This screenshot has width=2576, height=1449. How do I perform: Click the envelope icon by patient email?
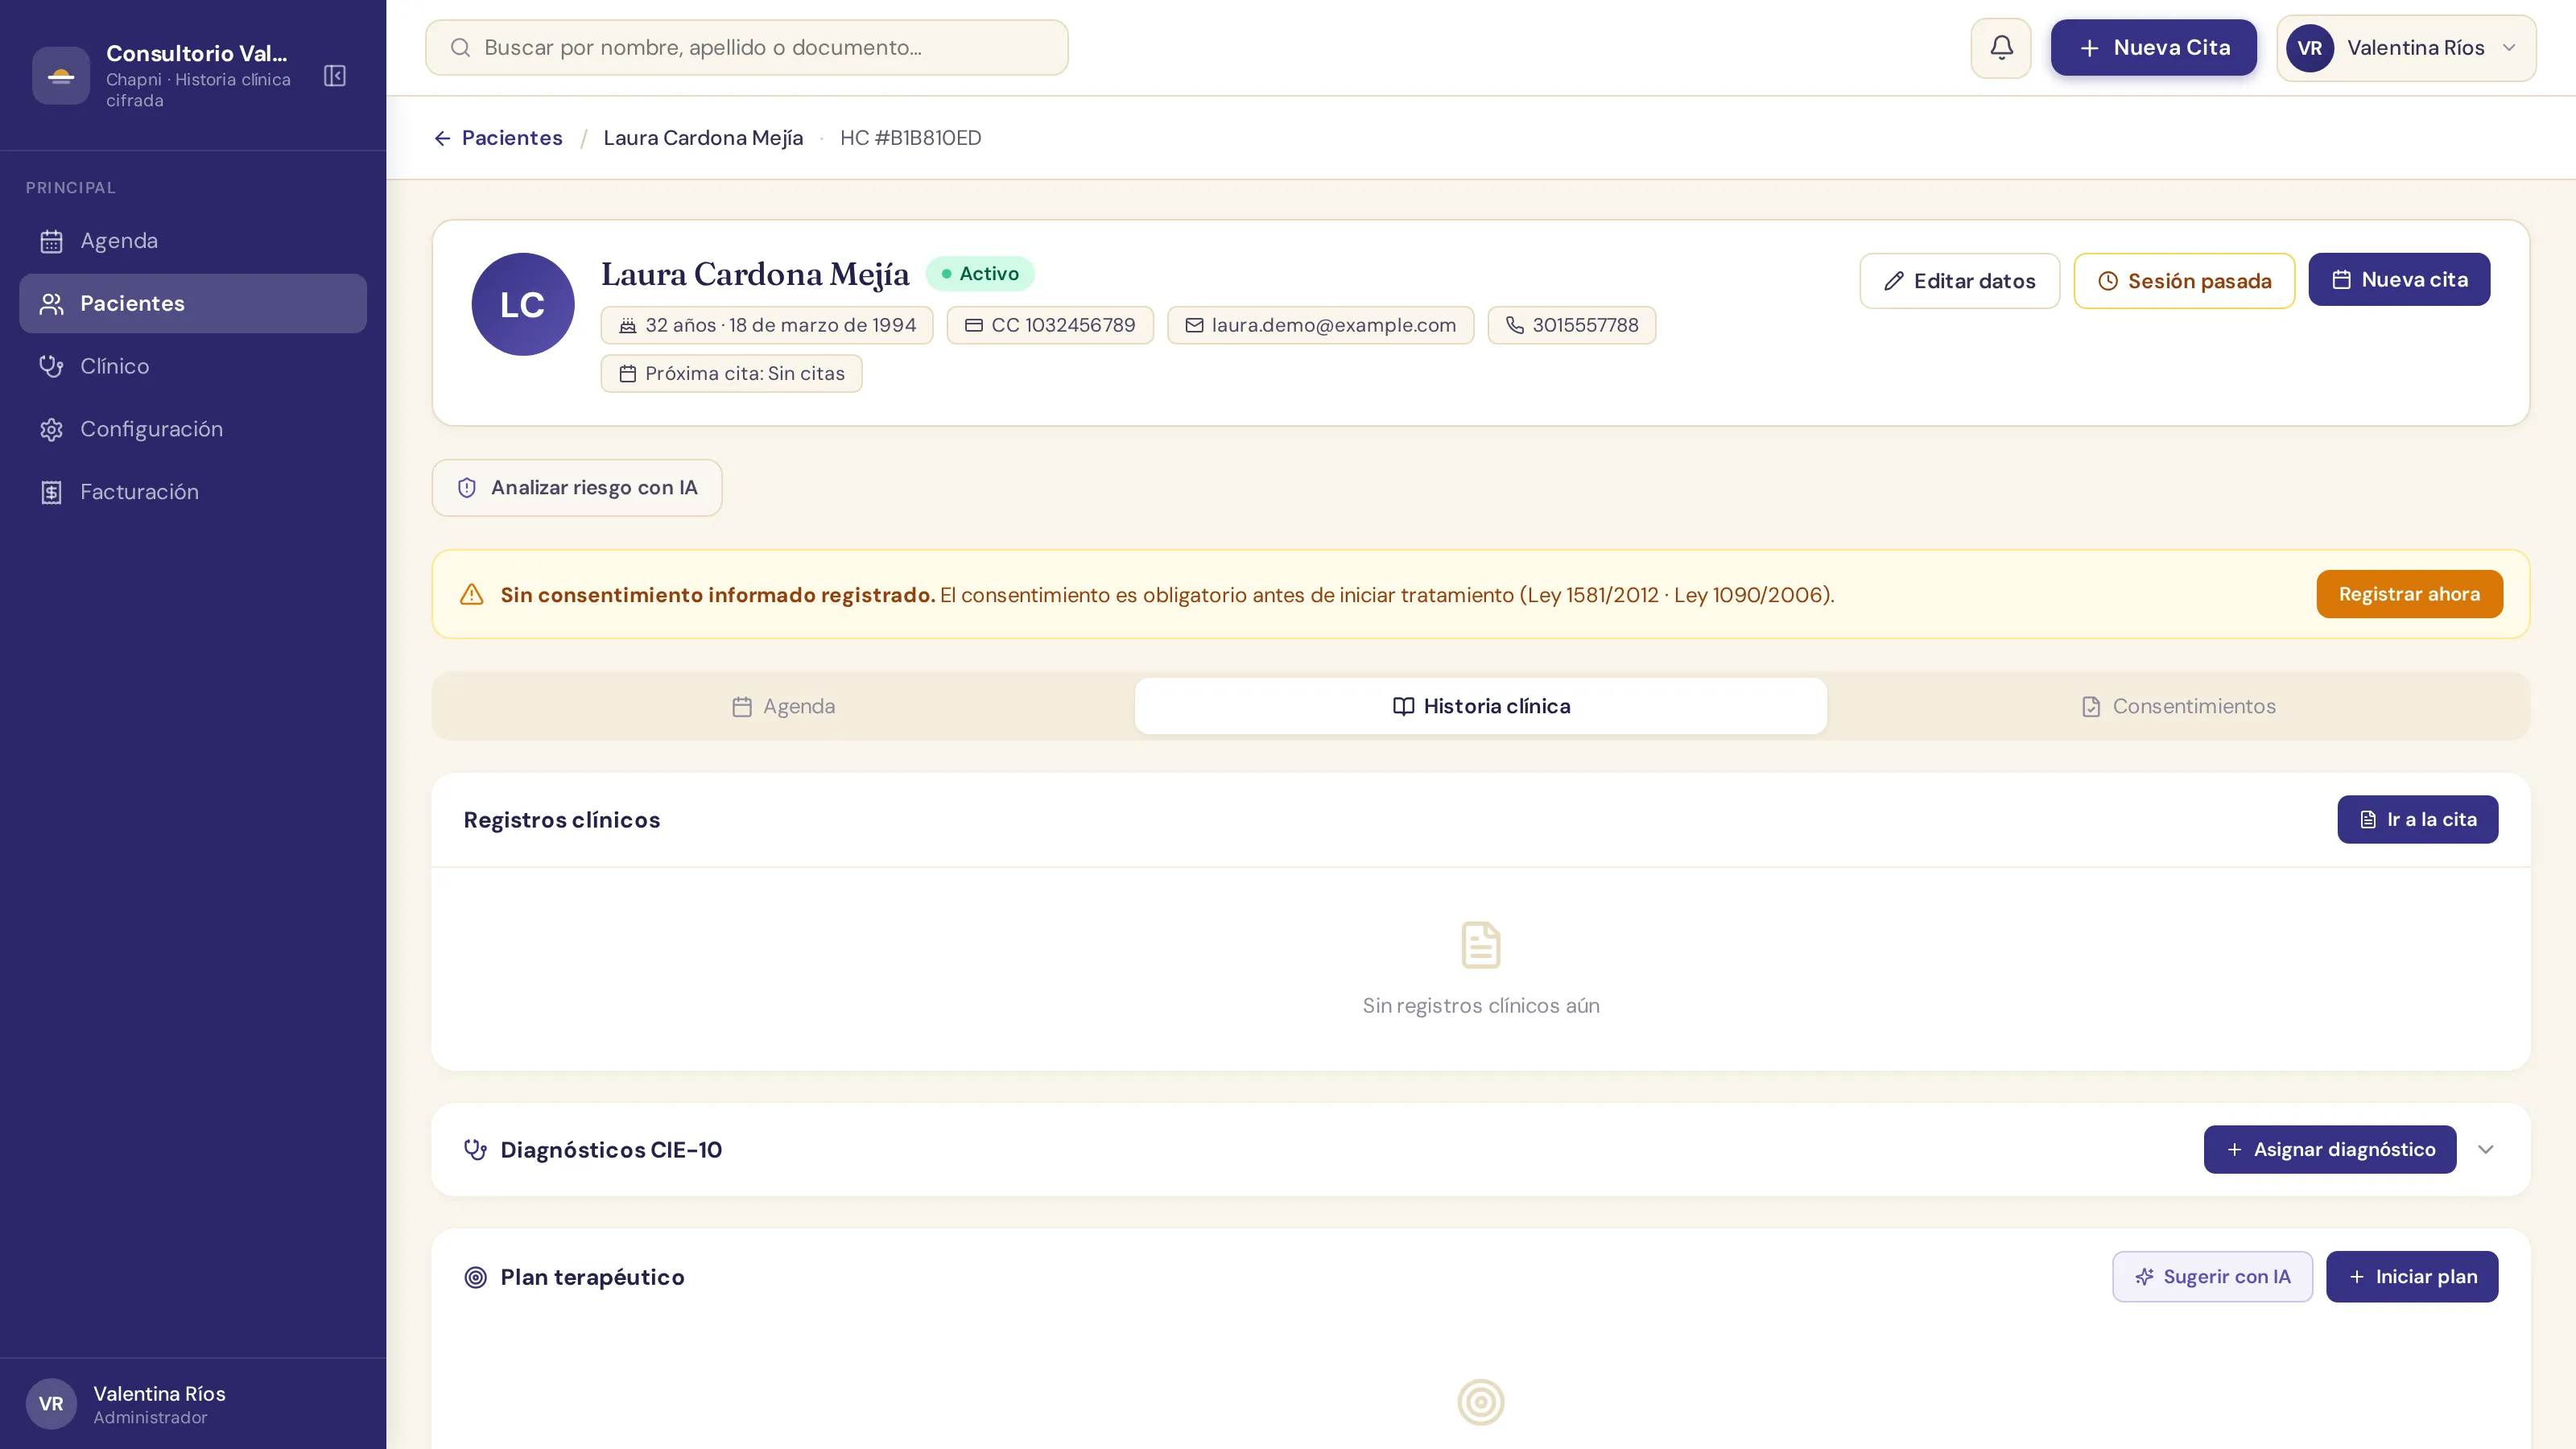[1194, 325]
